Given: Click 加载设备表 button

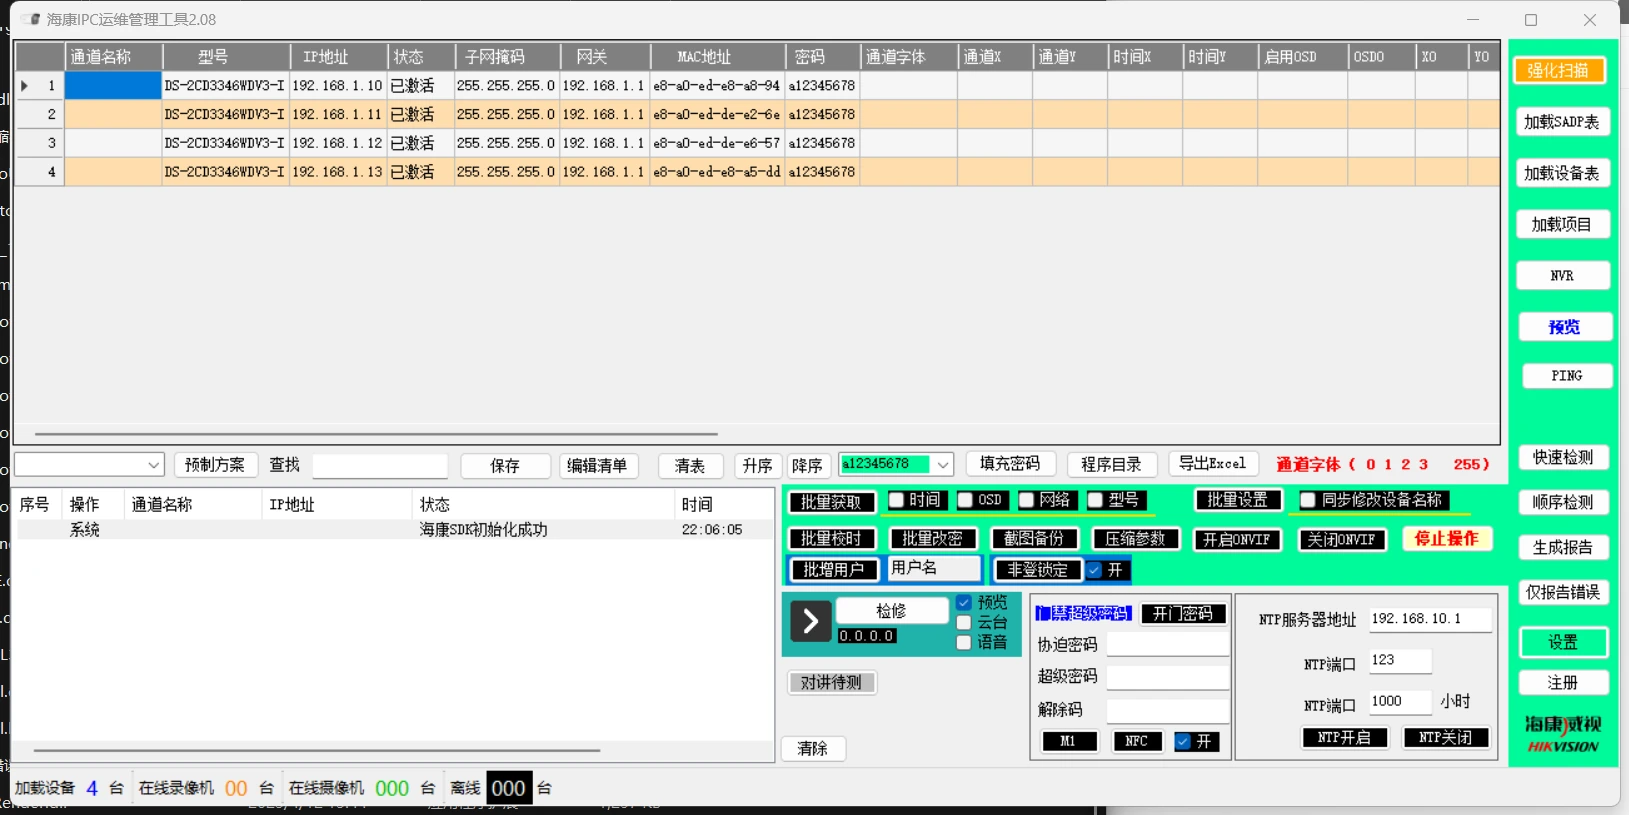Looking at the screenshot, I should [1562, 173].
